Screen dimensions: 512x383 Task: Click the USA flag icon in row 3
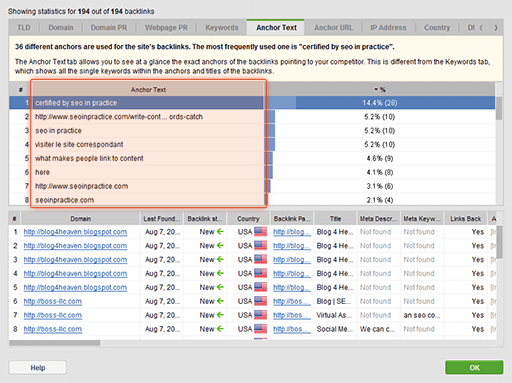point(260,259)
